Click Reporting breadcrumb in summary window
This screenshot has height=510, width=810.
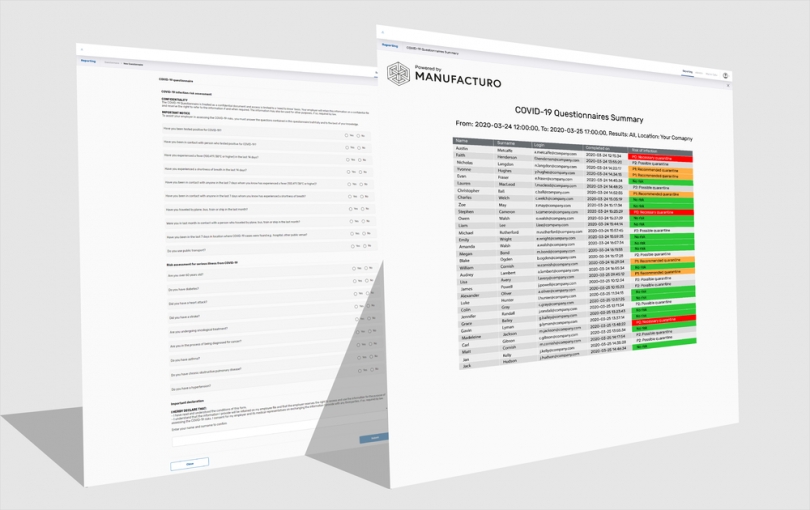coord(390,45)
